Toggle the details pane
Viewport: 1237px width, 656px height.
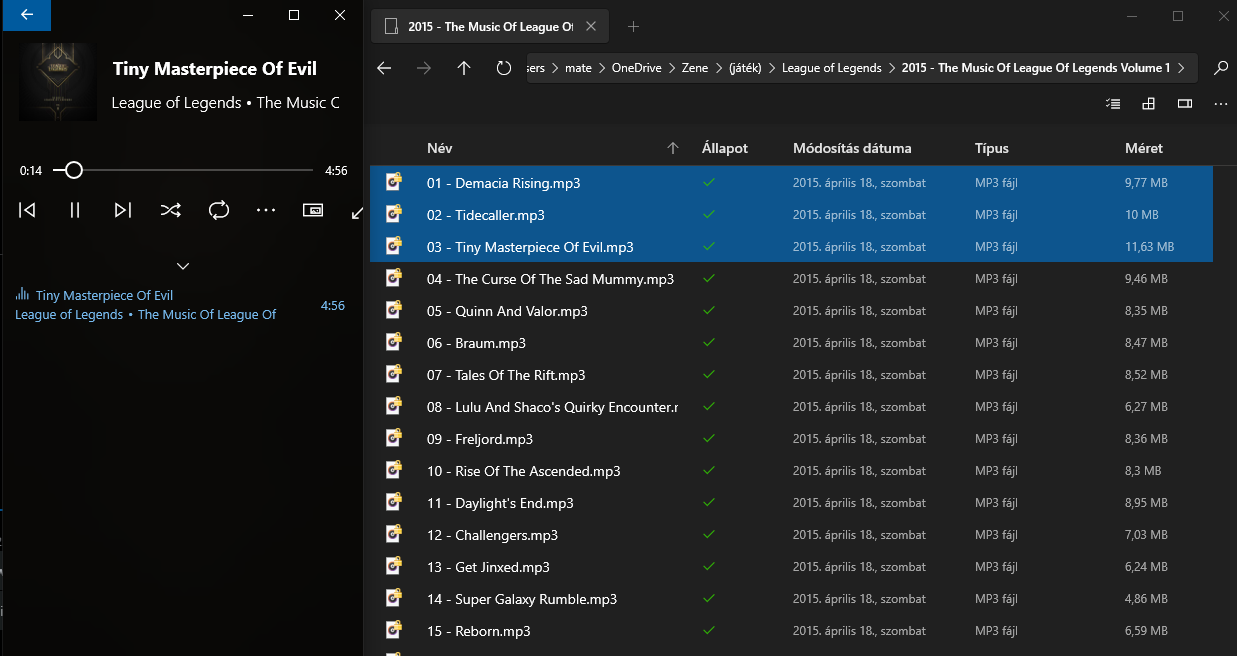(x=1186, y=103)
